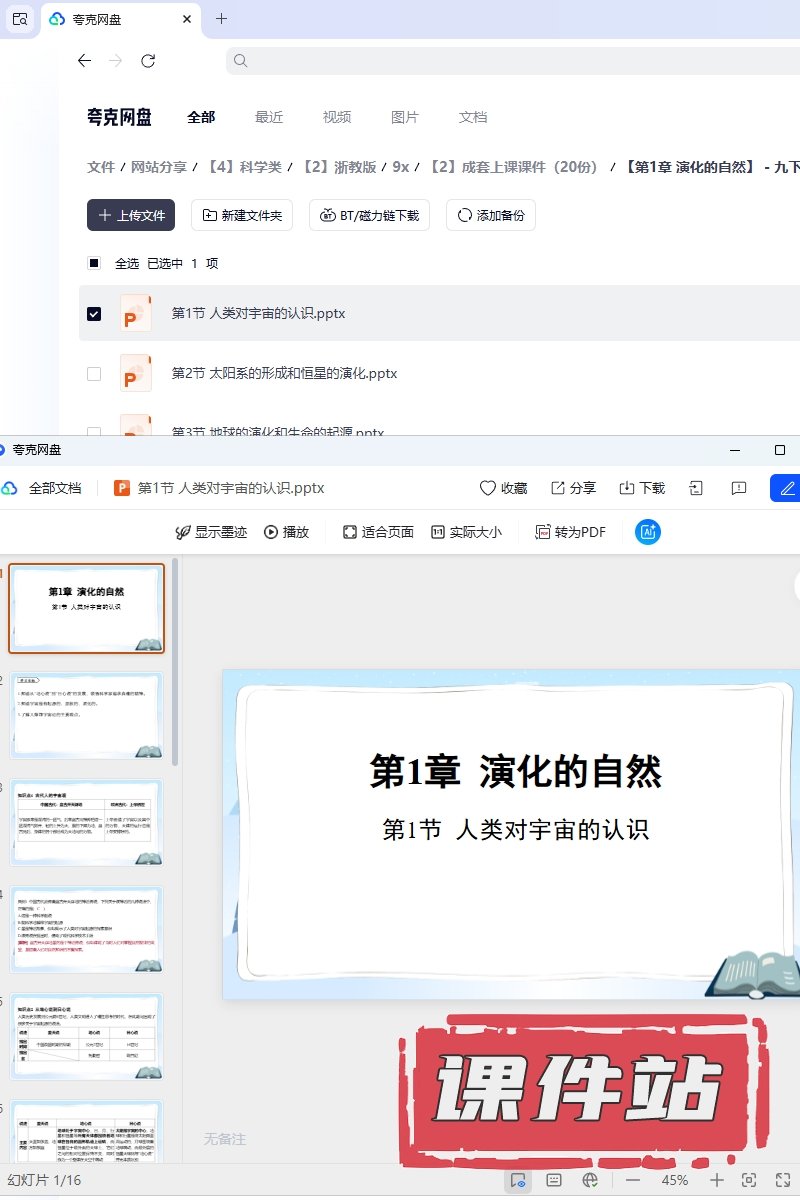The width and height of the screenshot is (800, 1200).
Task: Click the 下载 download button
Action: pos(642,488)
